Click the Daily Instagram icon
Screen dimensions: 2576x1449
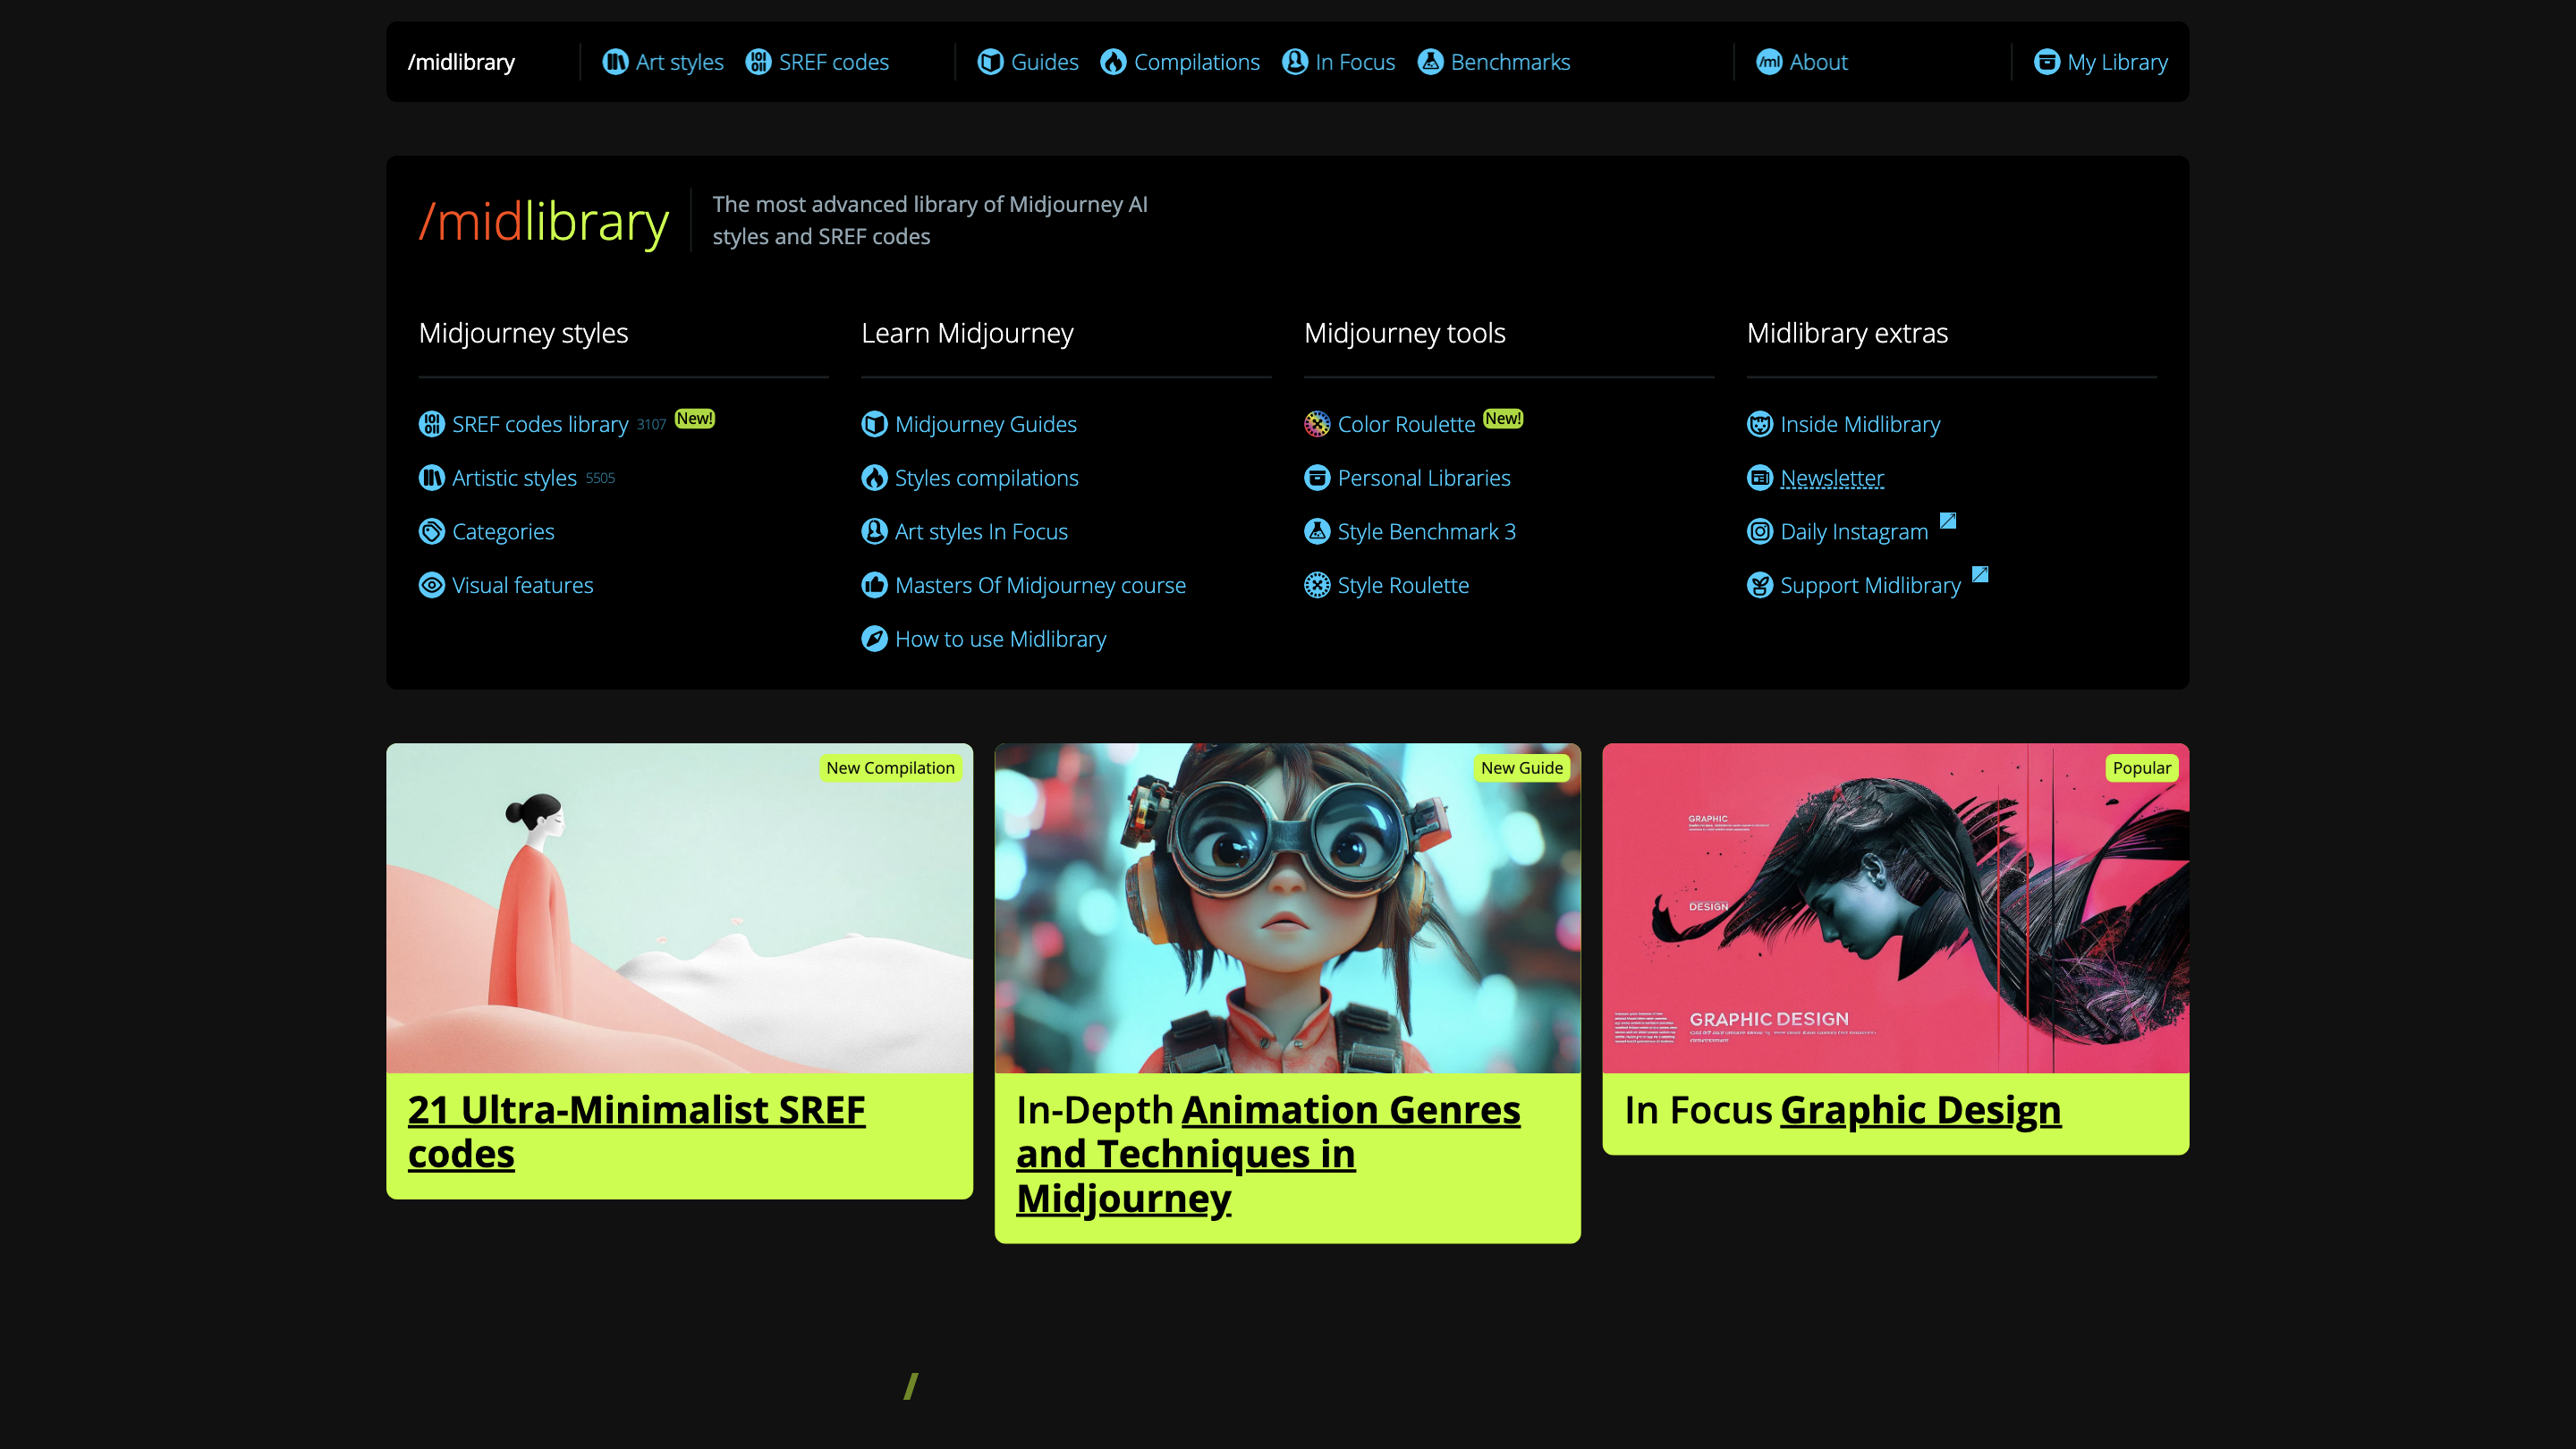tap(1759, 531)
